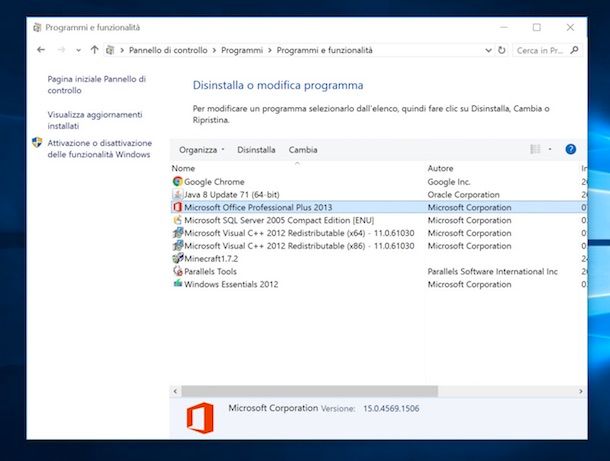Image resolution: width=610 pixels, height=461 pixels.
Task: Click the large Office logo in details pane
Action: coord(200,418)
